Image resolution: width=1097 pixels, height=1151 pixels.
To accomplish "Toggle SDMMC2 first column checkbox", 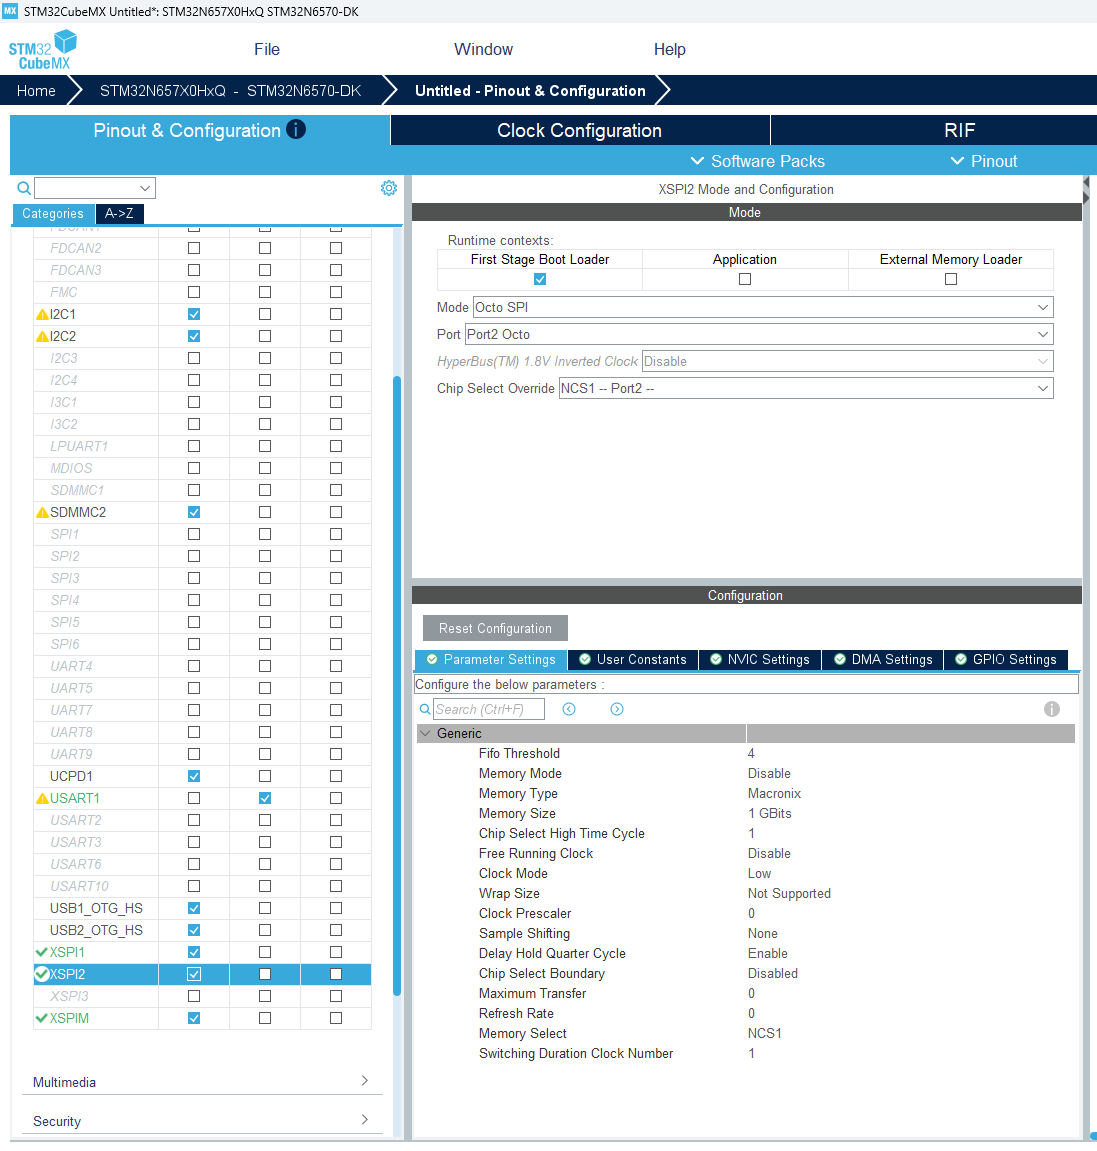I will pos(194,512).
